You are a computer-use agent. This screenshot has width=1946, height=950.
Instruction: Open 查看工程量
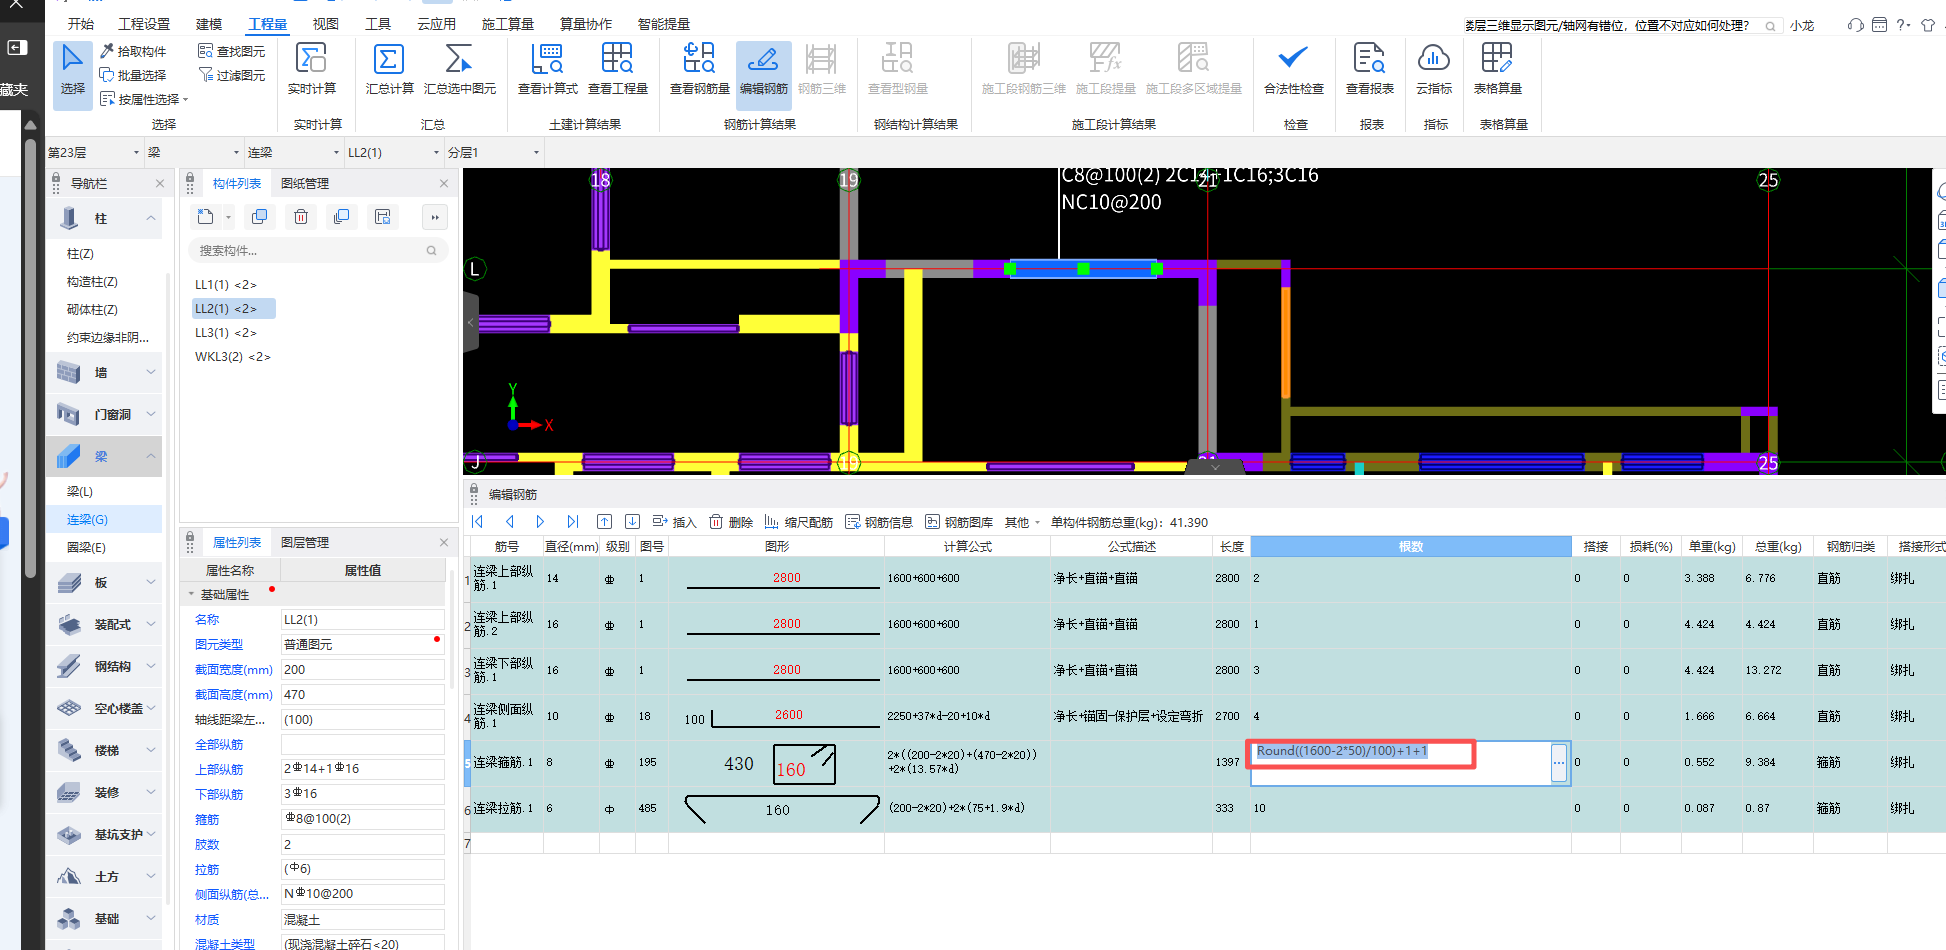(x=617, y=70)
